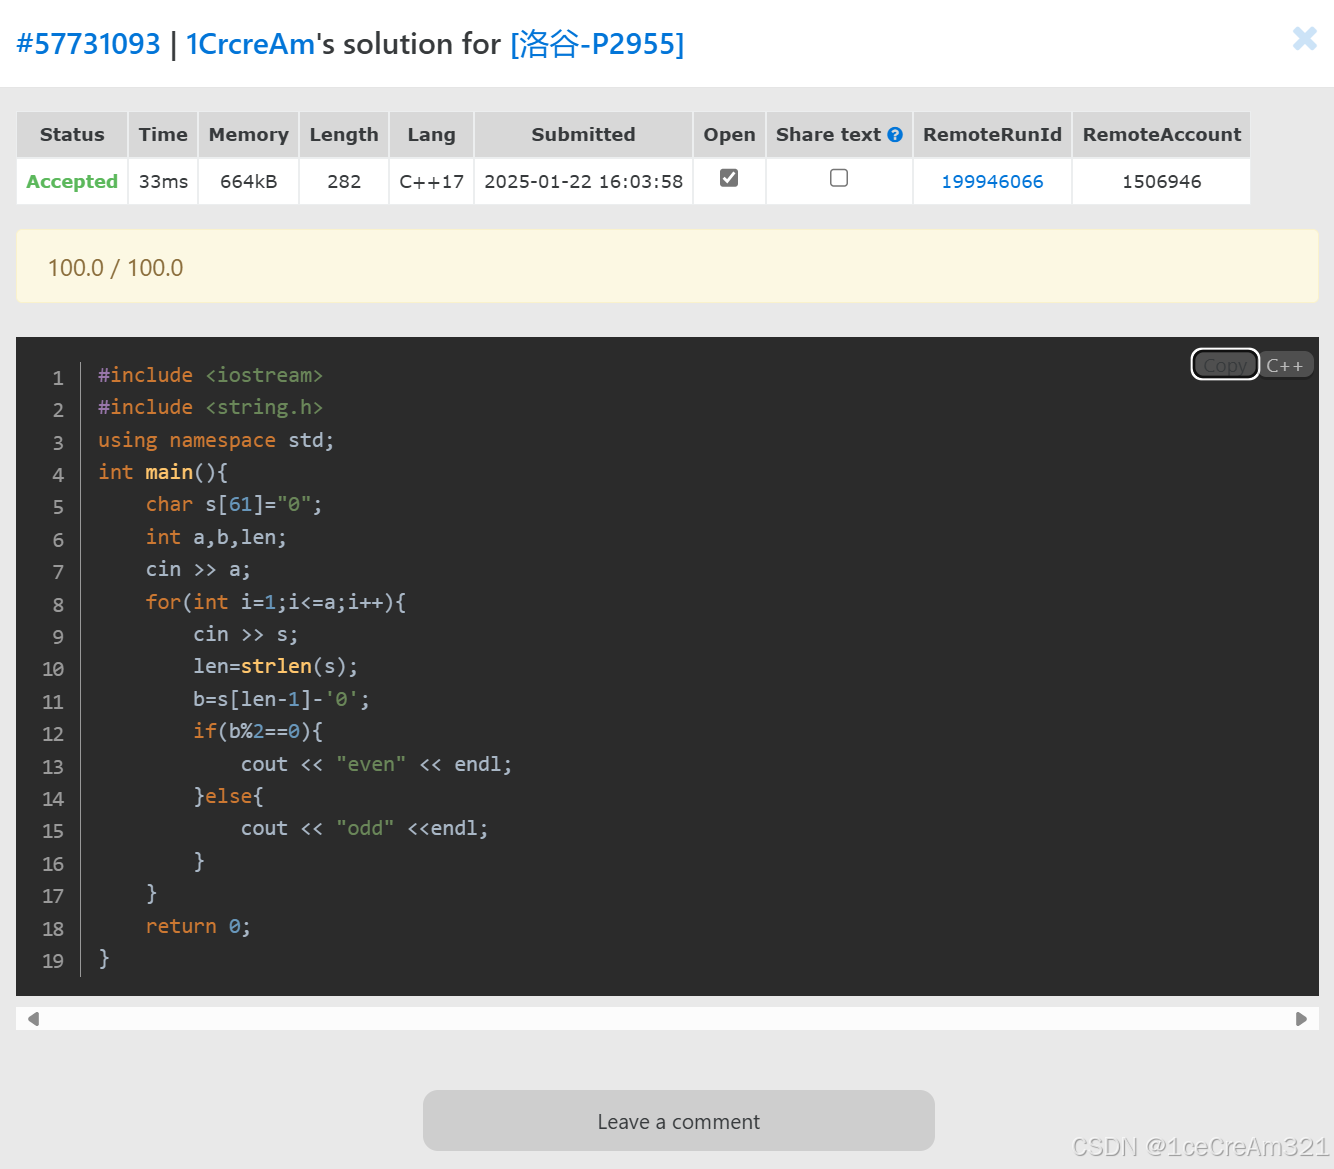Click the C++ language badge
The width and height of the screenshot is (1334, 1169).
1286,364
